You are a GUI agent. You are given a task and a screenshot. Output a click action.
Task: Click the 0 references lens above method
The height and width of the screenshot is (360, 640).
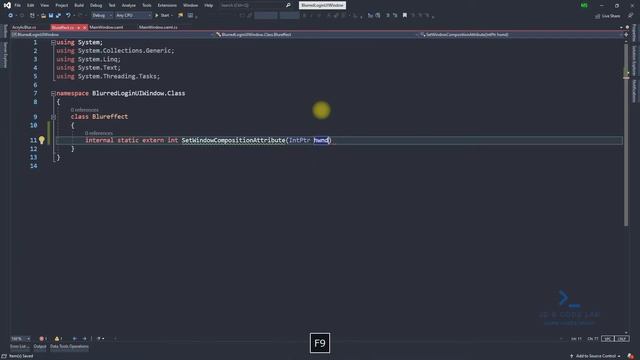(99, 133)
